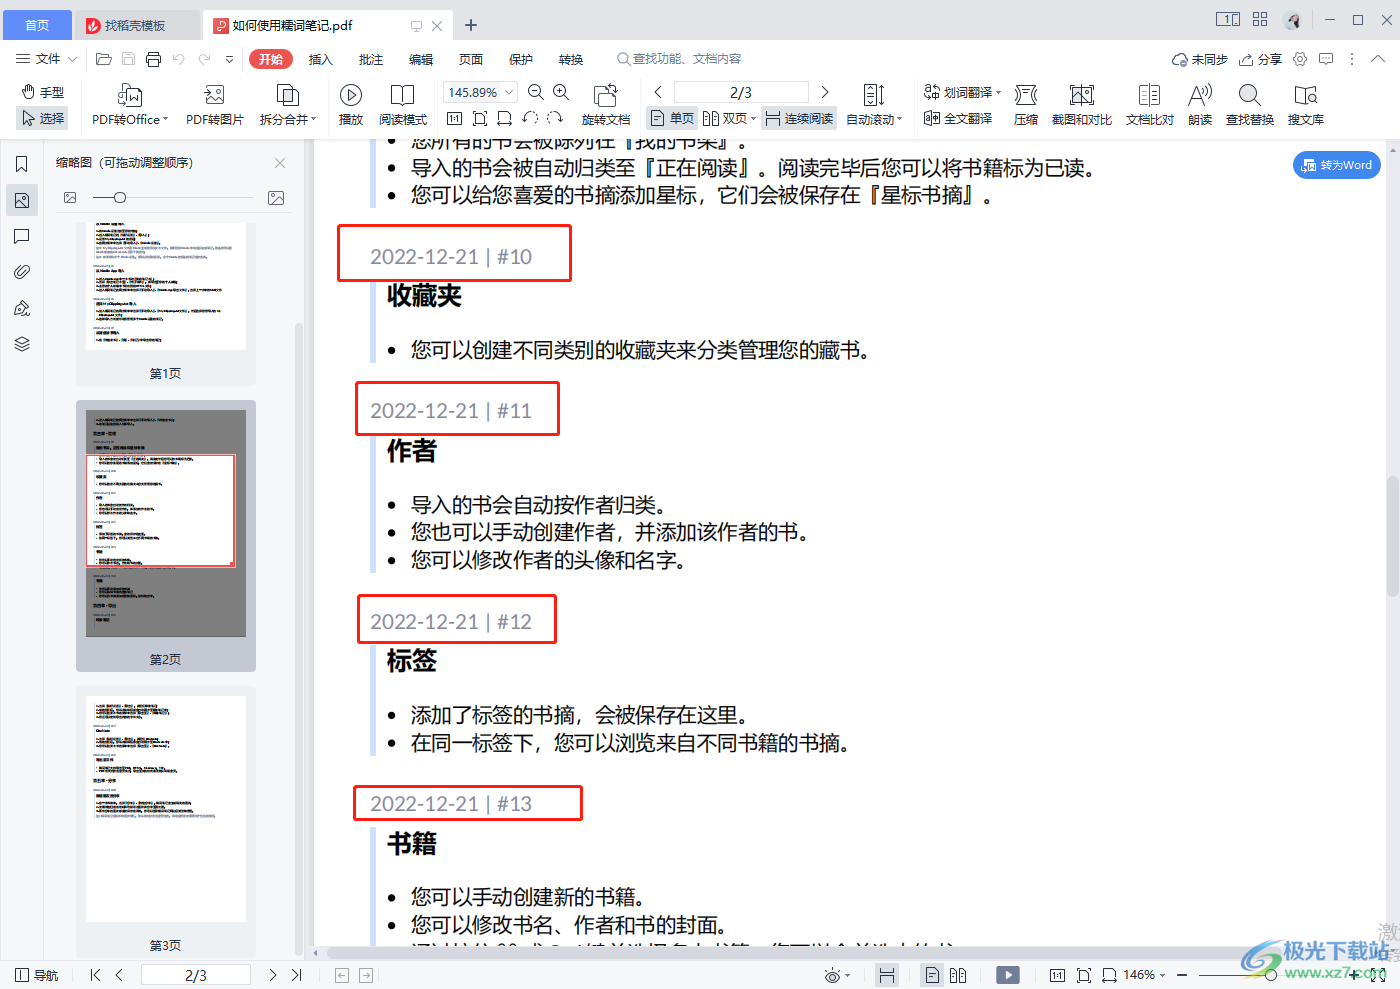Click the zoom out magnifier icon
The image size is (1400, 989).
[536, 92]
